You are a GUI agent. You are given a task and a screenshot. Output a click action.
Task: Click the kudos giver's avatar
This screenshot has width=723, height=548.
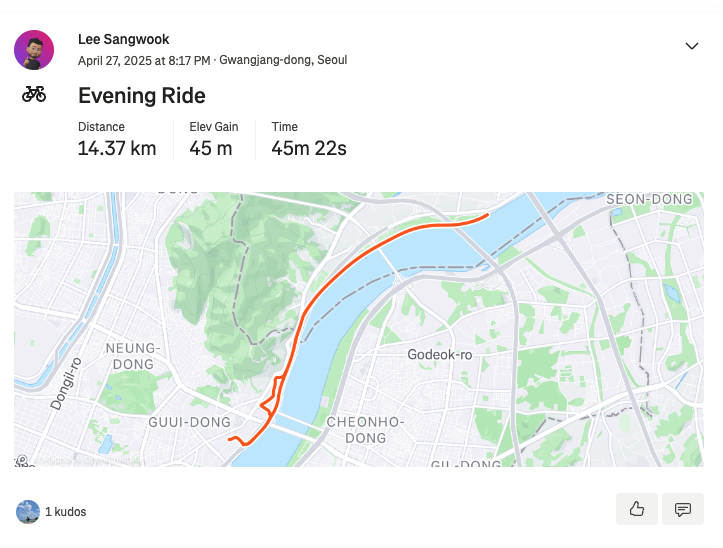(x=28, y=512)
